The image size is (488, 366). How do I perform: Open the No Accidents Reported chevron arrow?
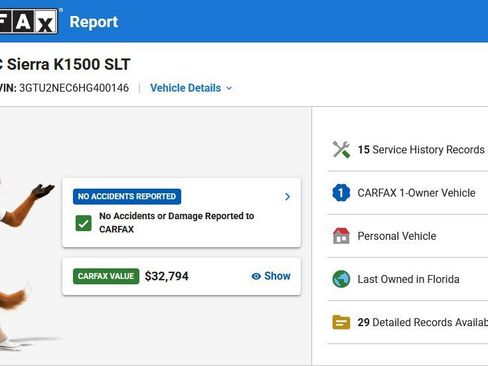point(287,197)
